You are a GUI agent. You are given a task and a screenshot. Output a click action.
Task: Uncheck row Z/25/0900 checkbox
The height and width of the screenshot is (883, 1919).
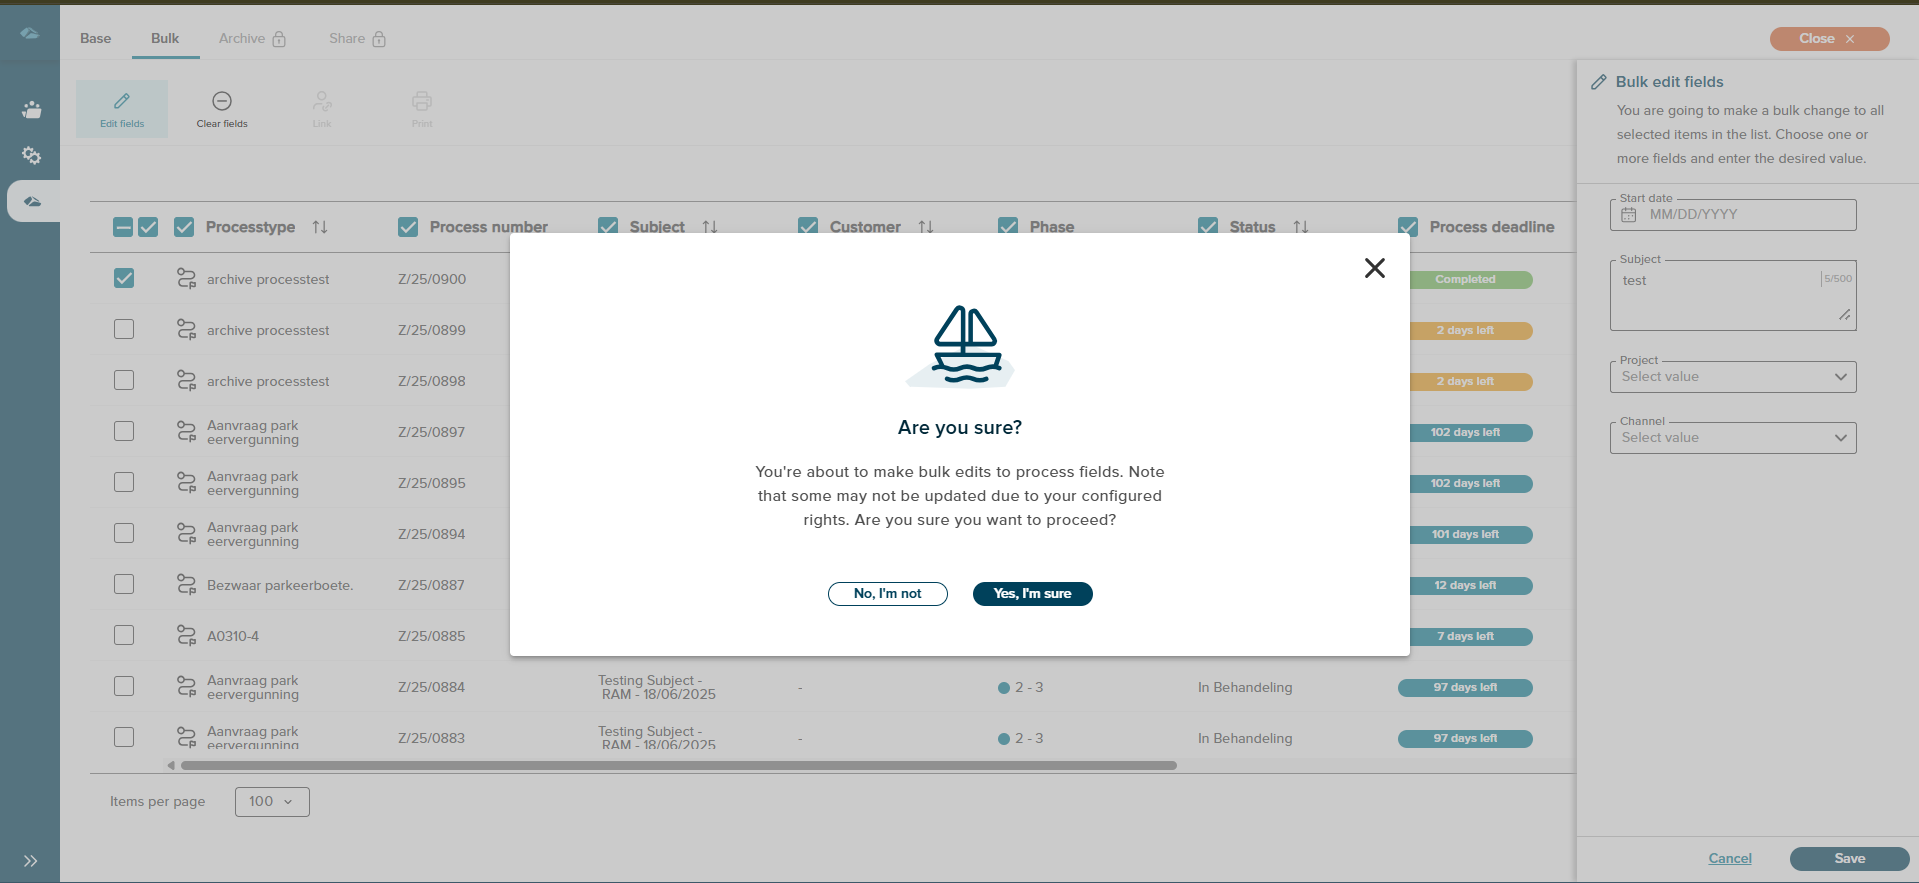click(124, 278)
